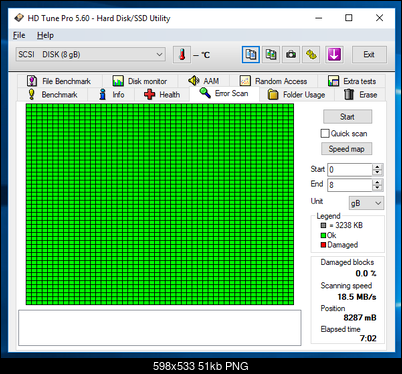Enable the Quick scan checkbox
This screenshot has width=402, height=374.
point(325,133)
